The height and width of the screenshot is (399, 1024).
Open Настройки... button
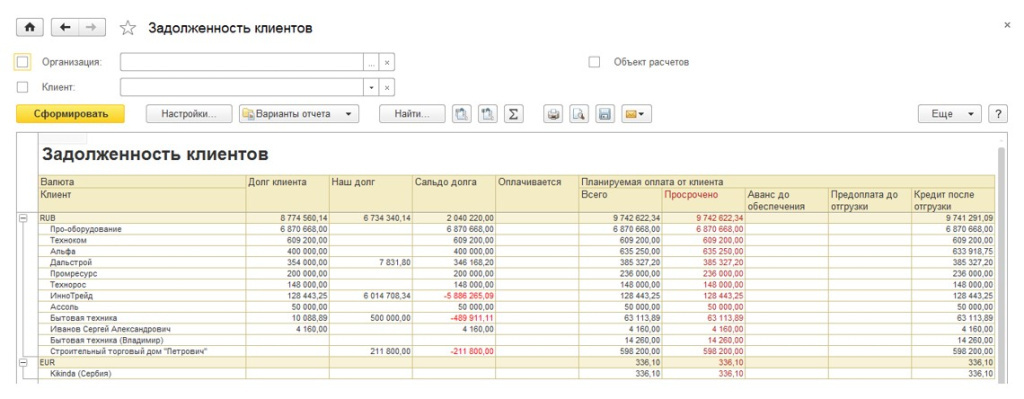point(189,114)
